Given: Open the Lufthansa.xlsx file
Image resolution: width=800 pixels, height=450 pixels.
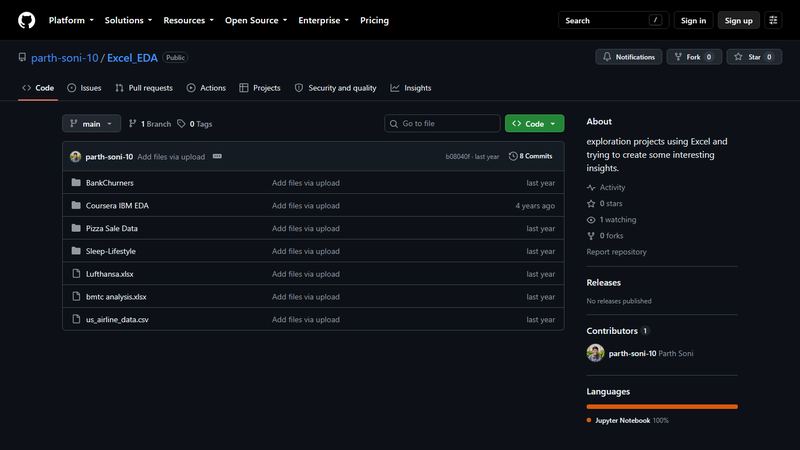Looking at the screenshot, I should coord(110,274).
